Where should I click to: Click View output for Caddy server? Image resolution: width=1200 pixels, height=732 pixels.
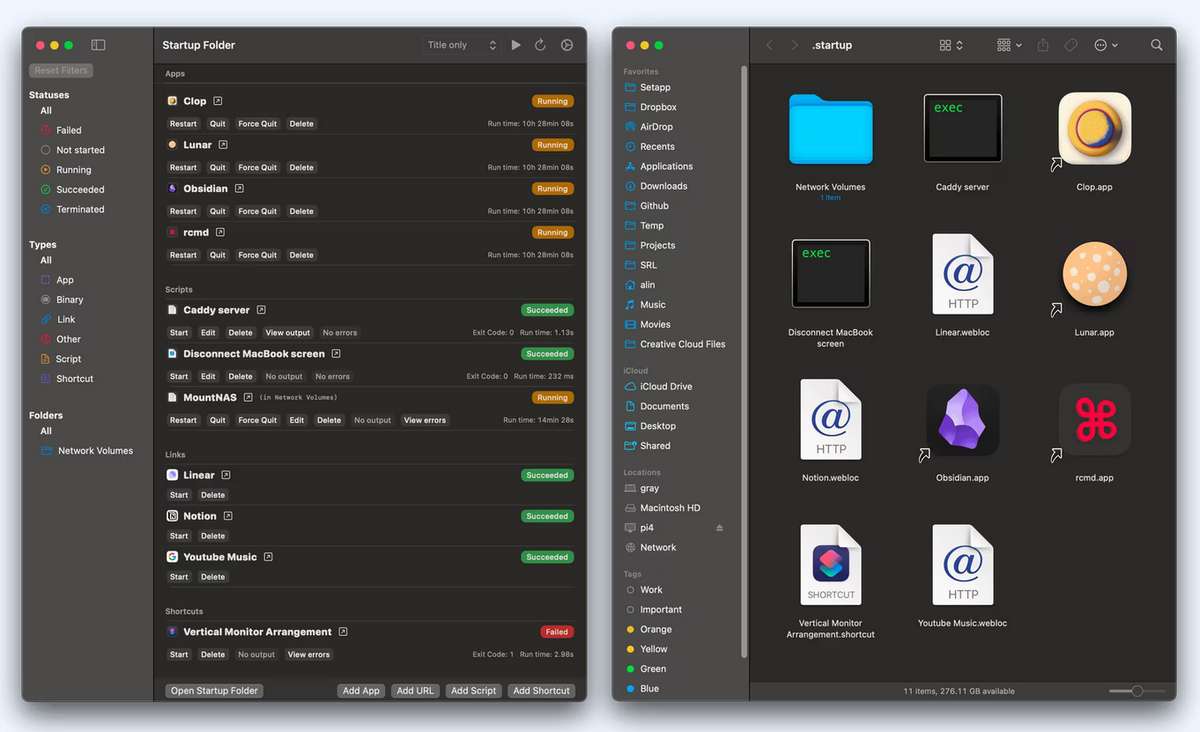288,333
